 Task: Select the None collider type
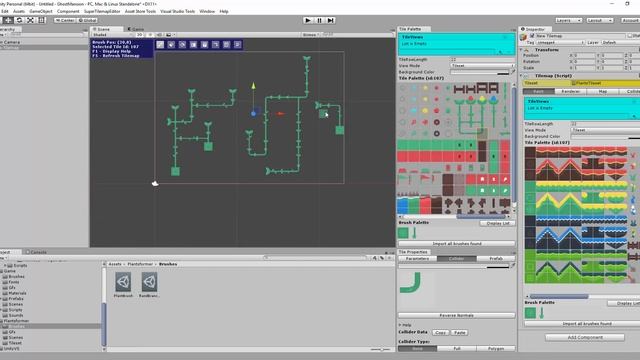point(418,349)
